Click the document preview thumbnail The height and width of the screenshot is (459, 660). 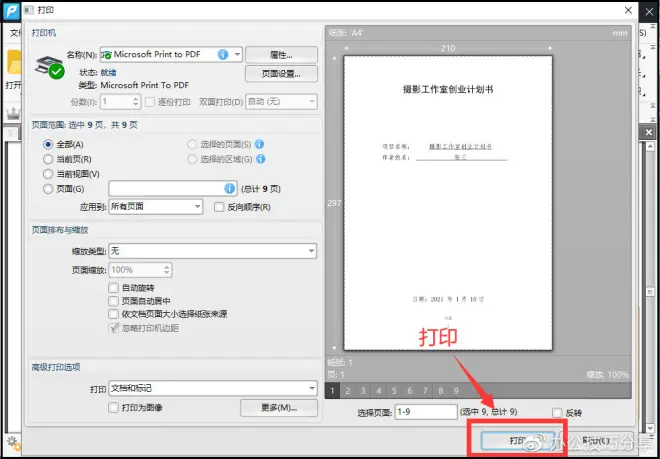pyautogui.click(x=448, y=203)
